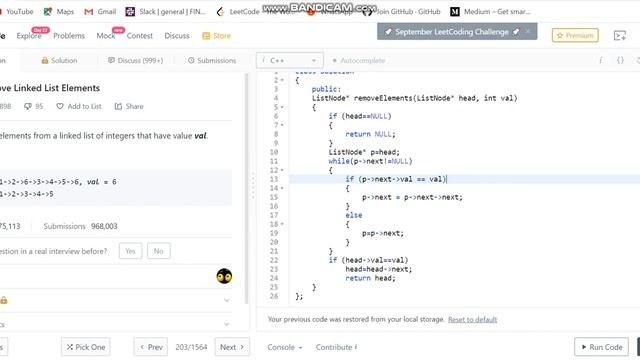Toggle the Autocomplete option
This screenshot has width=640, height=360.
[x=358, y=60]
